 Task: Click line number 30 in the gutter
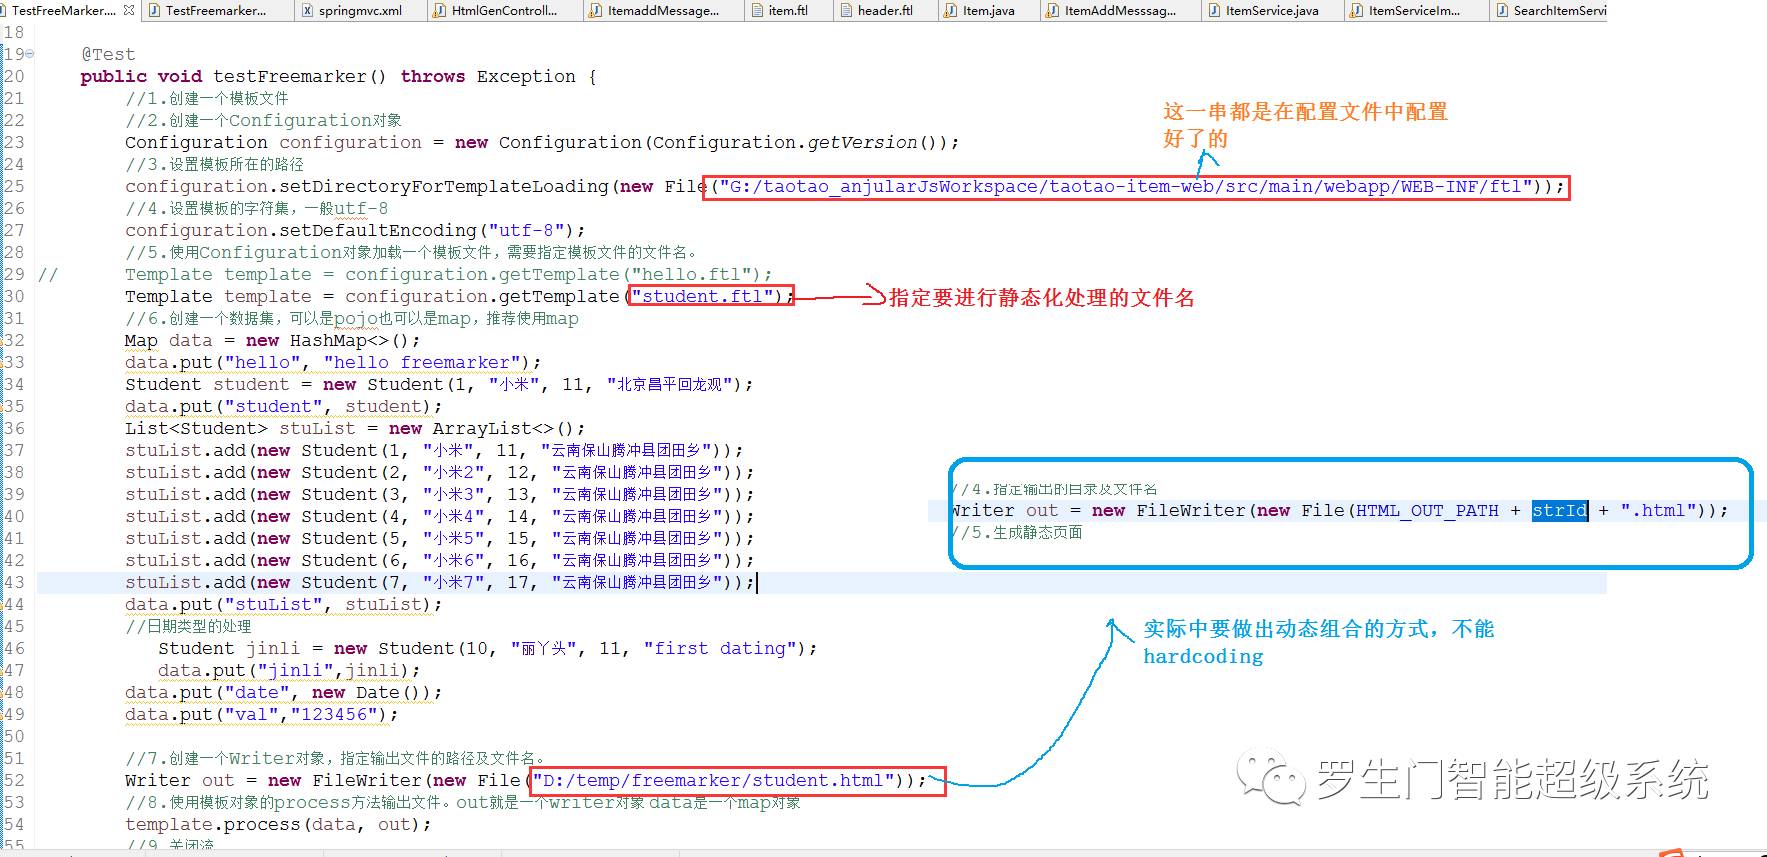(13, 296)
